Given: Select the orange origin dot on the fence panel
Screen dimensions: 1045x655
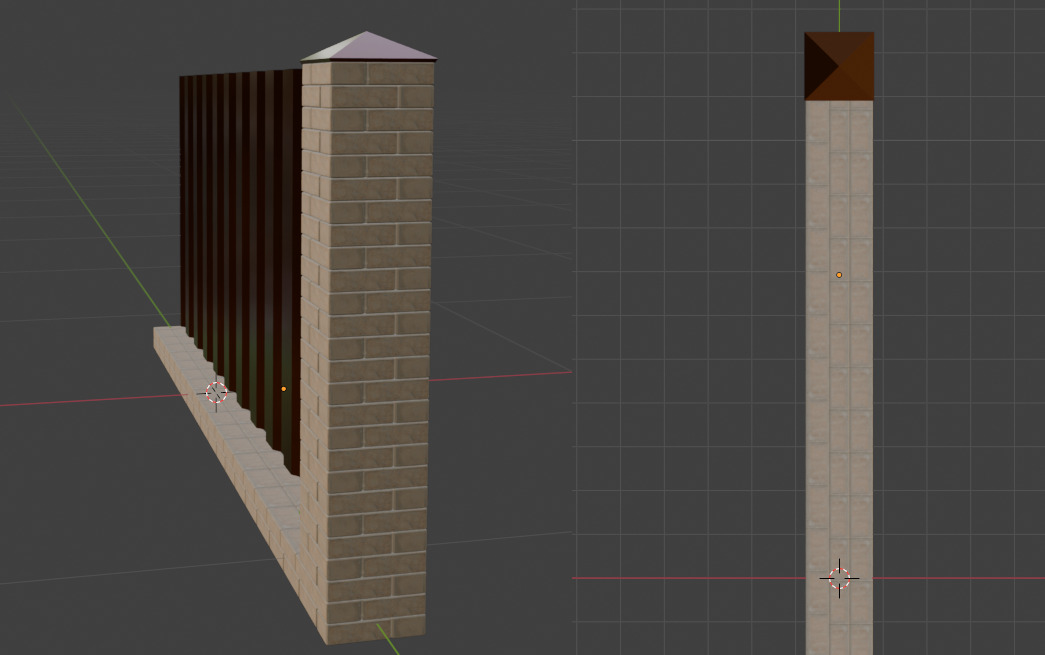Looking at the screenshot, I should [x=283, y=388].
